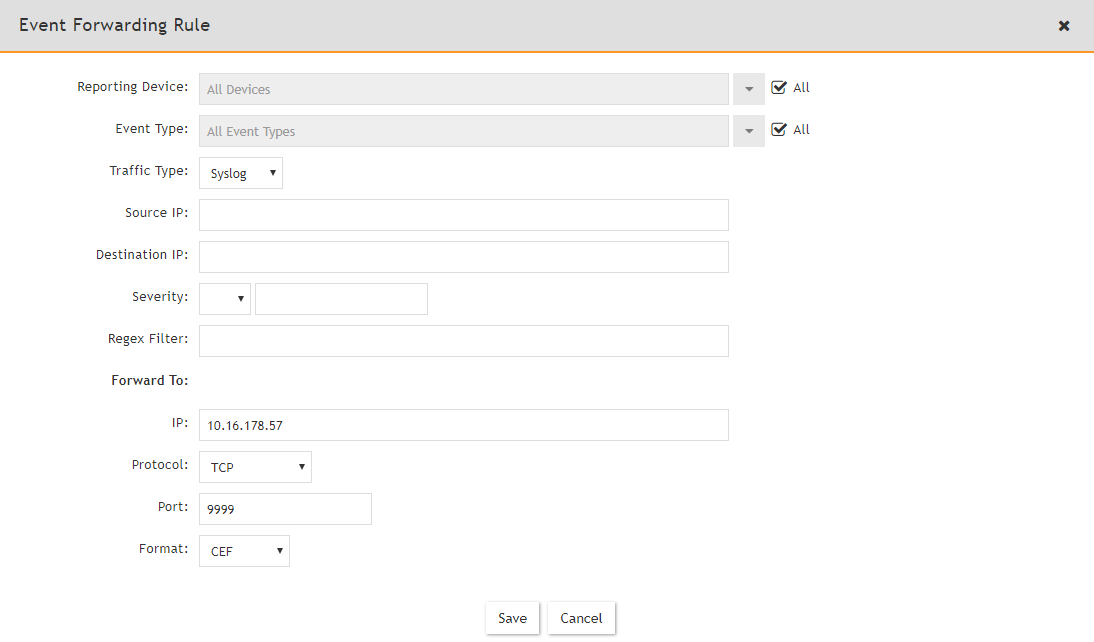Viewport: 1094px width, 642px height.
Task: Open the Severity comparison dropdown
Action: click(x=224, y=298)
